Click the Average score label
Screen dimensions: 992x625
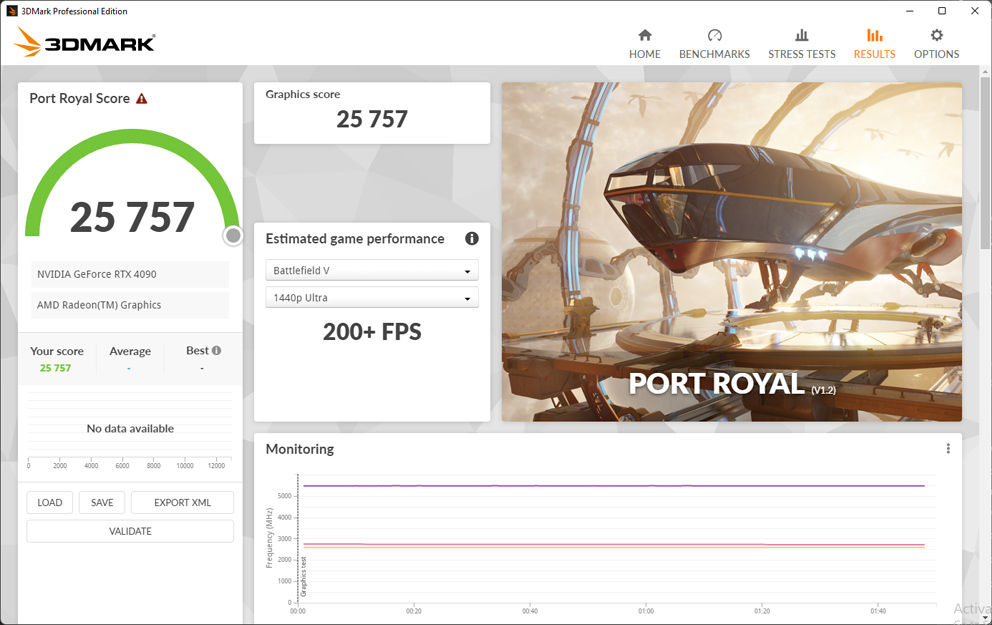(130, 351)
